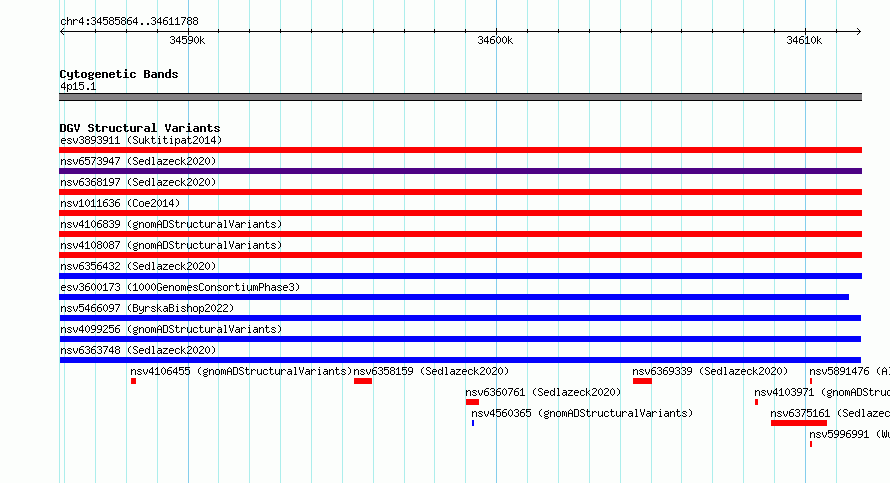Open nsv5466097 (ByrskaBishop2022) label
Viewport: 890px width, 483px height.
(147, 308)
